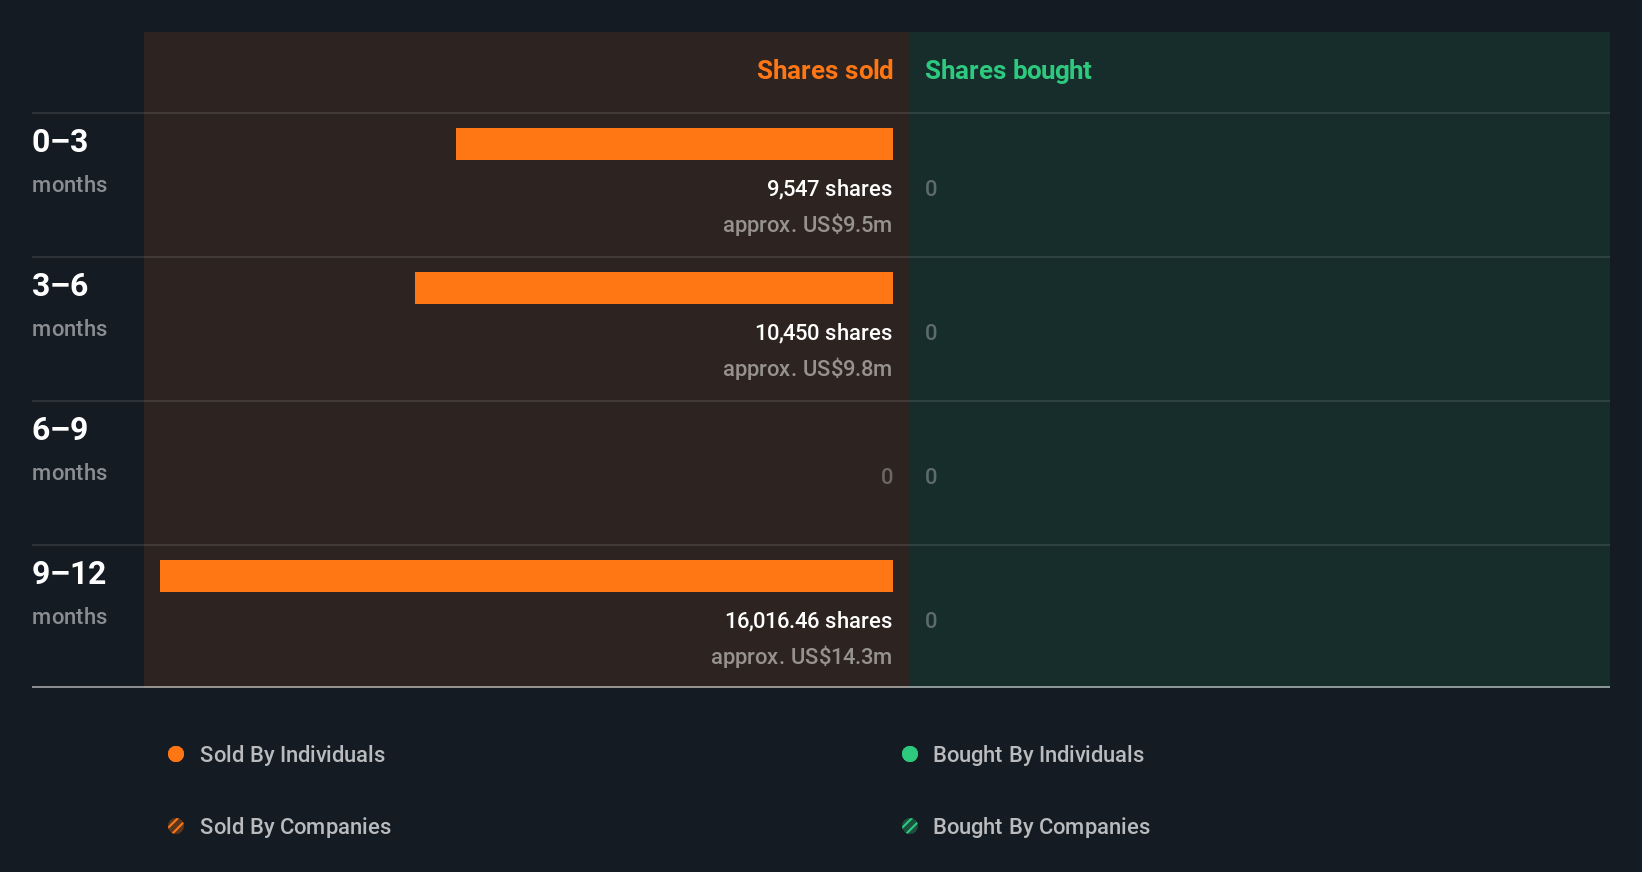Select the 9–12 months row label
Viewport: 1642px width, 872px height.
69,593
